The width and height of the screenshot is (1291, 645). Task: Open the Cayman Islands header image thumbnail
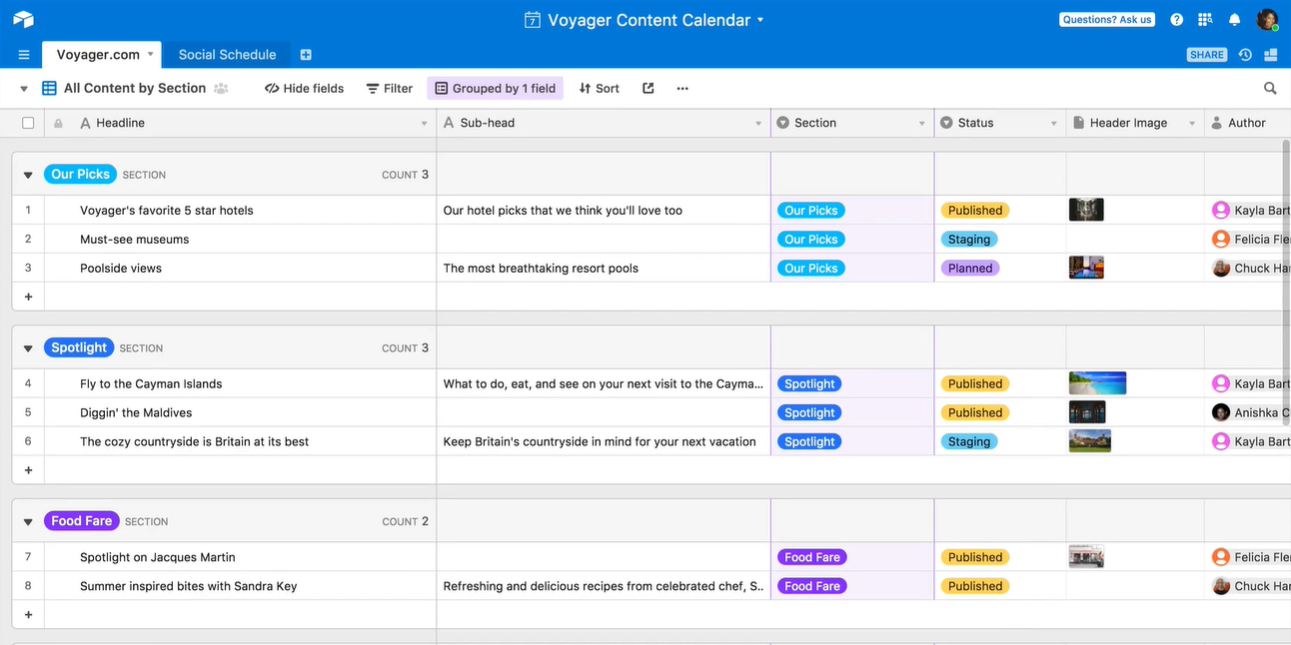(x=1097, y=383)
